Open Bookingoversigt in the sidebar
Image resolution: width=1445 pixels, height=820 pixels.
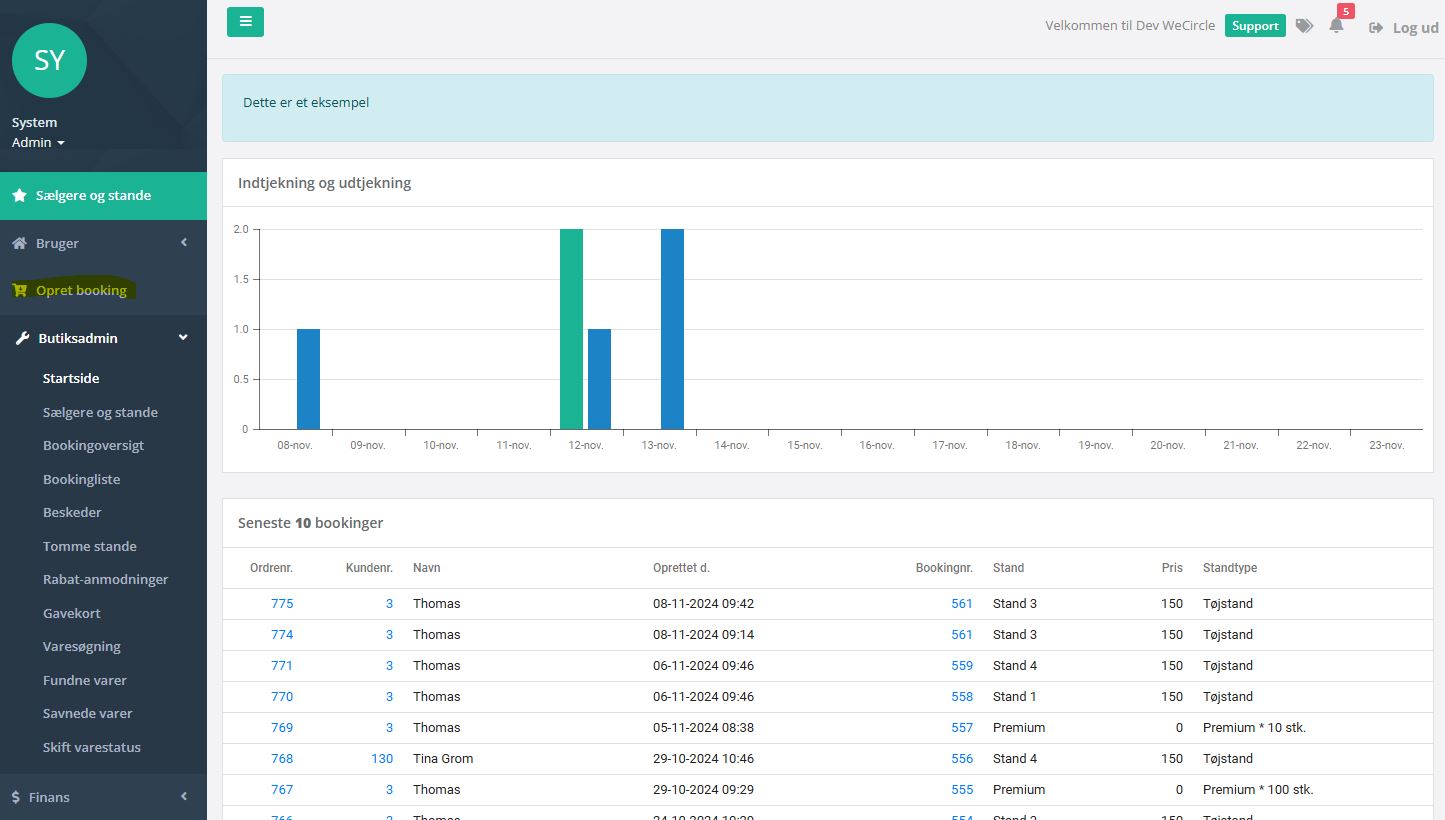coord(93,445)
